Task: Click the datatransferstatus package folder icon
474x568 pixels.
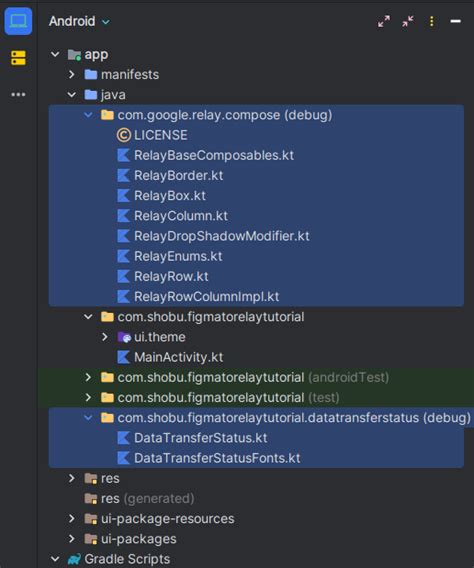Action: pos(107,418)
